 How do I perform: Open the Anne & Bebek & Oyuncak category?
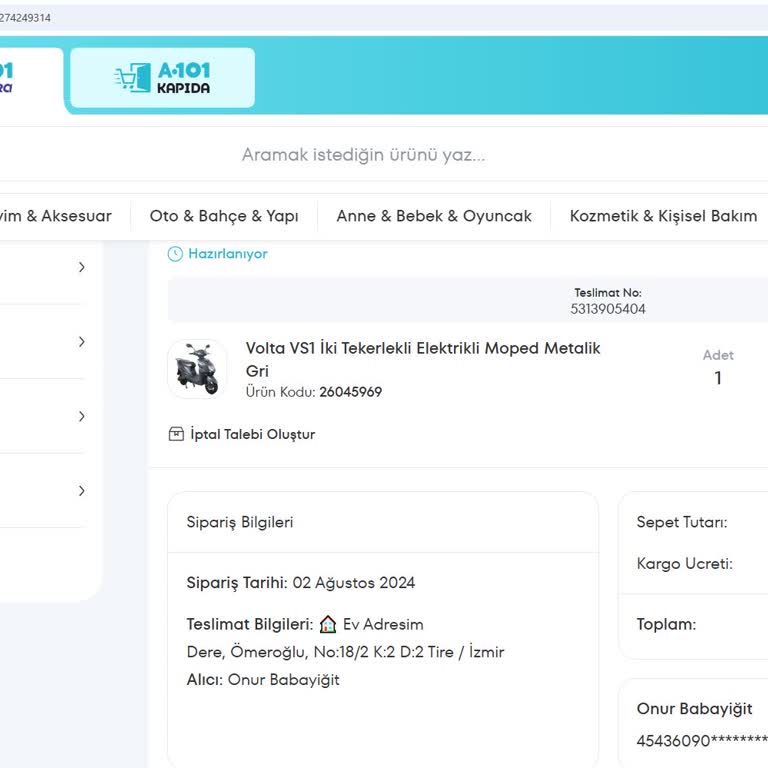434,216
